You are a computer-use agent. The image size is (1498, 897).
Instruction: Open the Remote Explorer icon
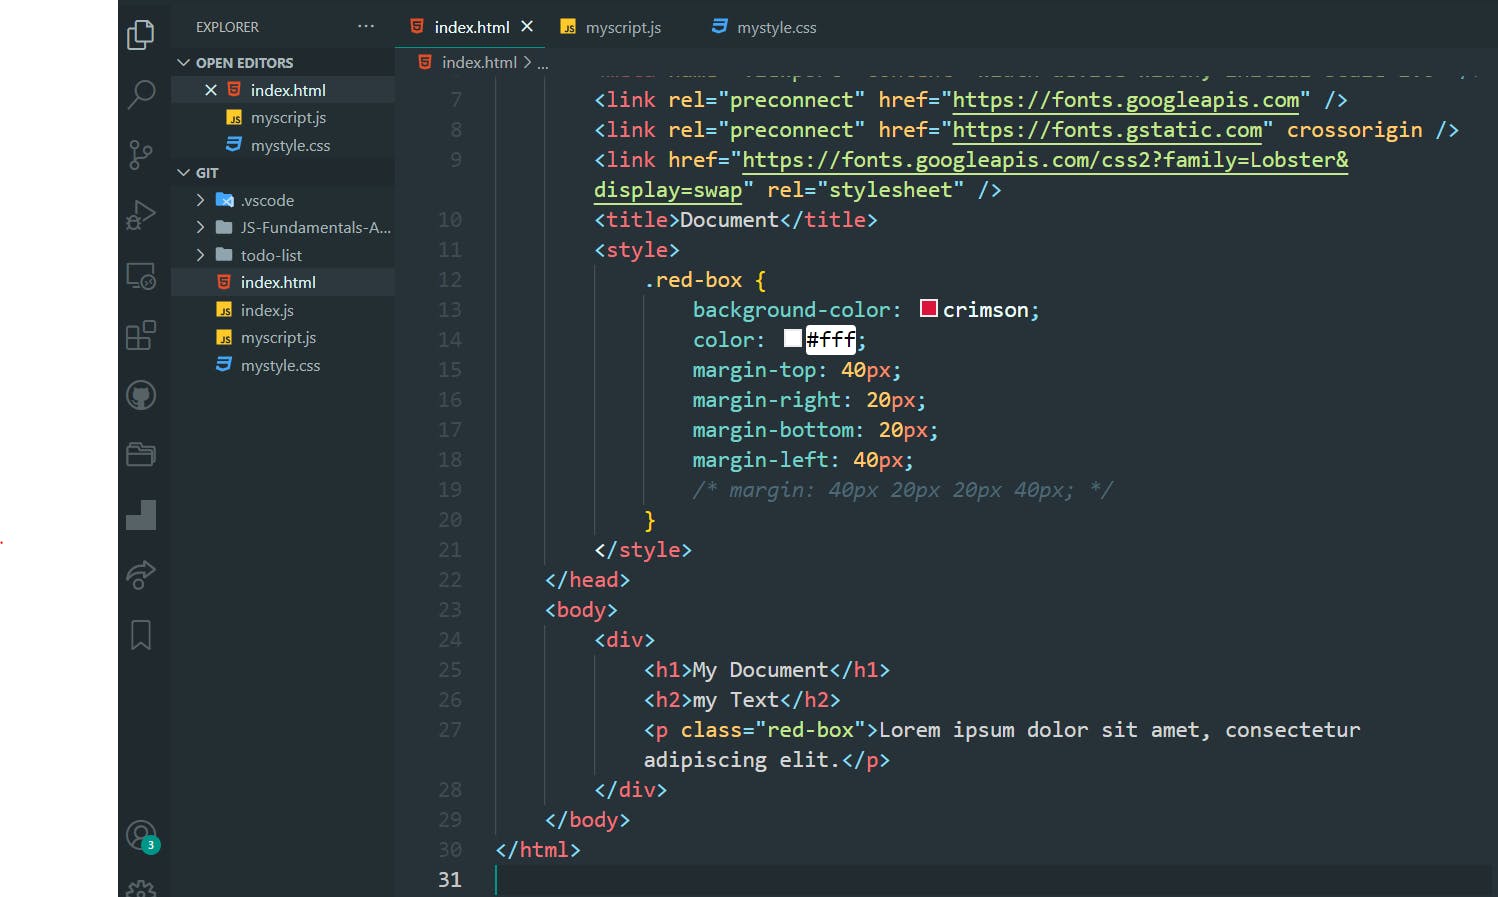pos(141,275)
